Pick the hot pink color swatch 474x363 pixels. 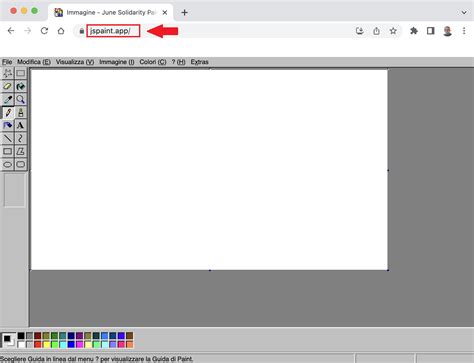(x=121, y=344)
